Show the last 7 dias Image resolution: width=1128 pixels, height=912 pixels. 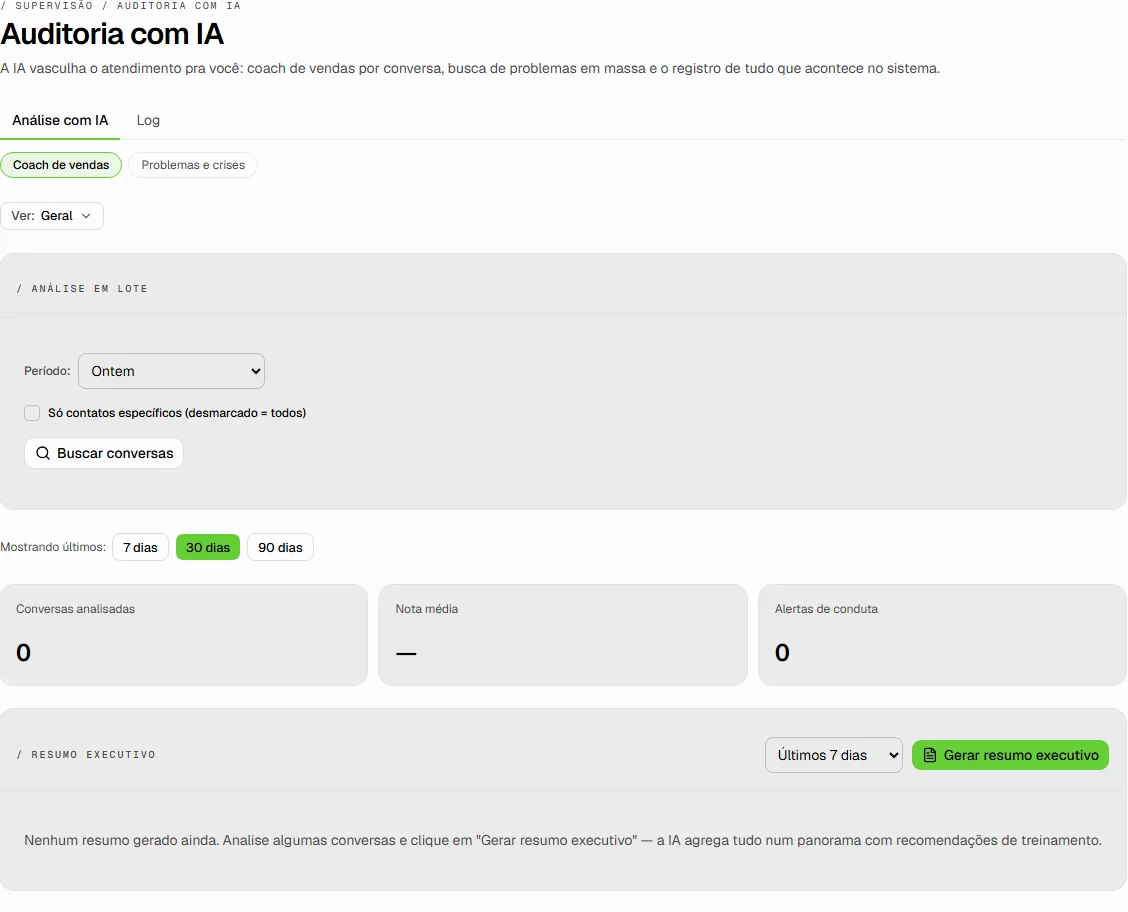(x=140, y=547)
